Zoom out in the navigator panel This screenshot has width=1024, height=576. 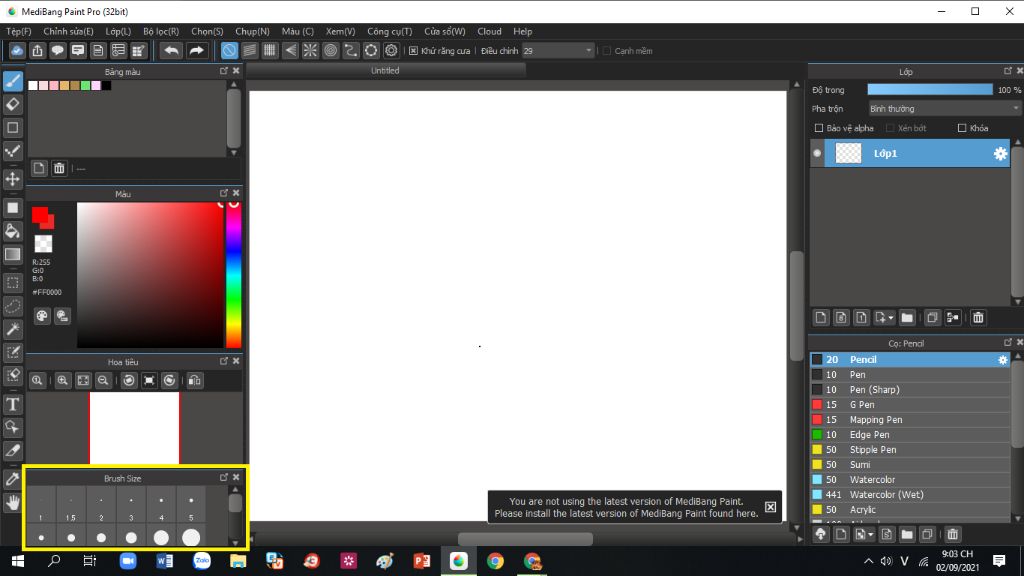[103, 380]
